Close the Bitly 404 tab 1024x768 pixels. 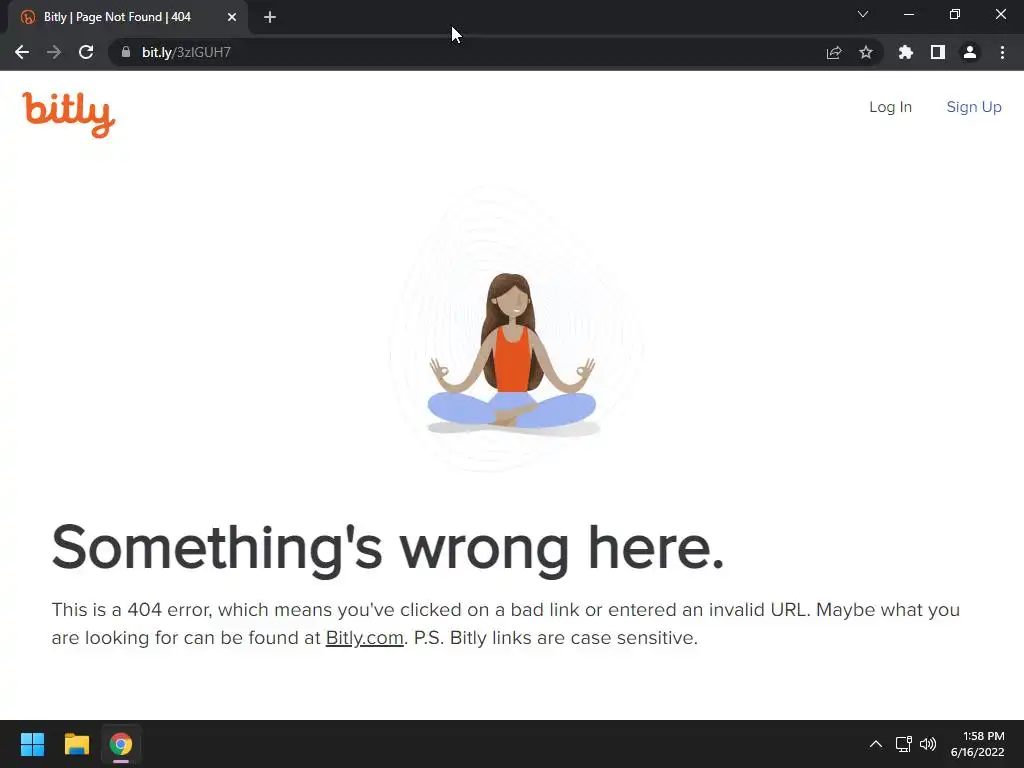point(232,17)
